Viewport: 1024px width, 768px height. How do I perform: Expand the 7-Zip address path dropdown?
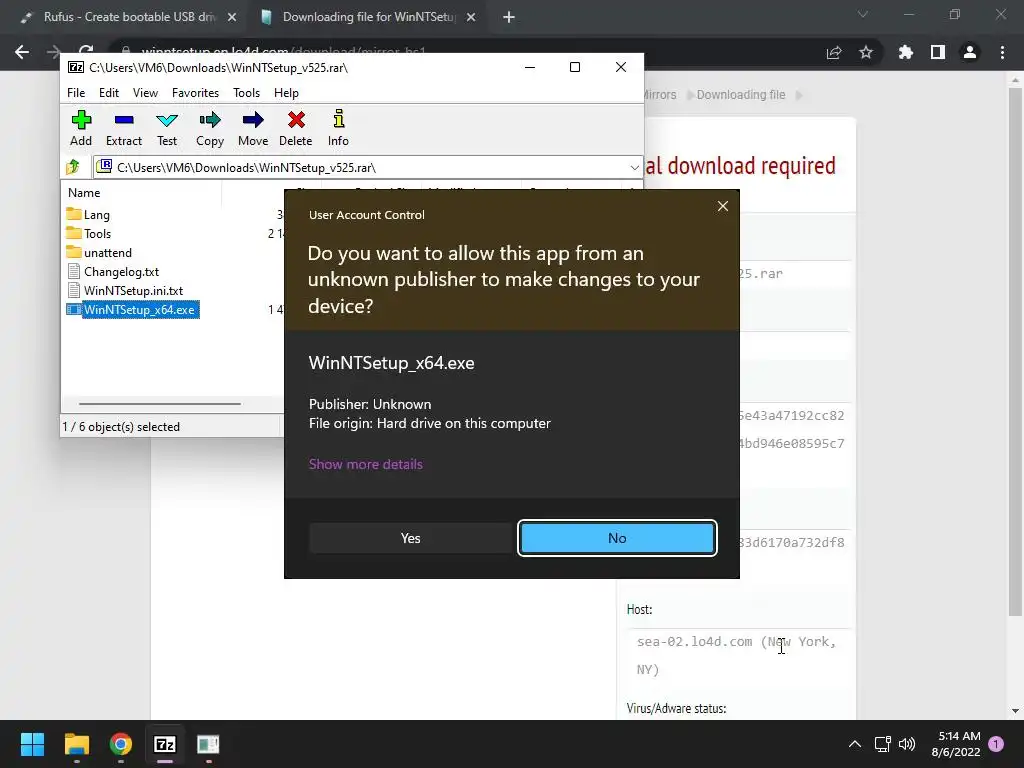[634, 168]
